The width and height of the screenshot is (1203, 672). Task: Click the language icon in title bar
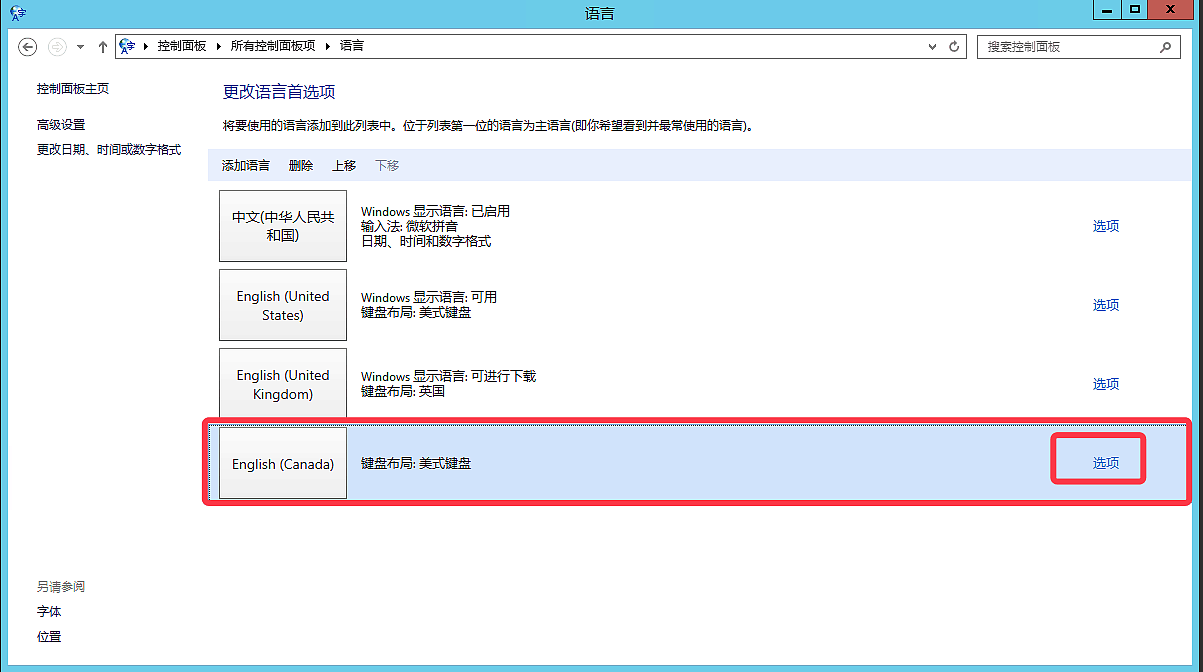18,13
